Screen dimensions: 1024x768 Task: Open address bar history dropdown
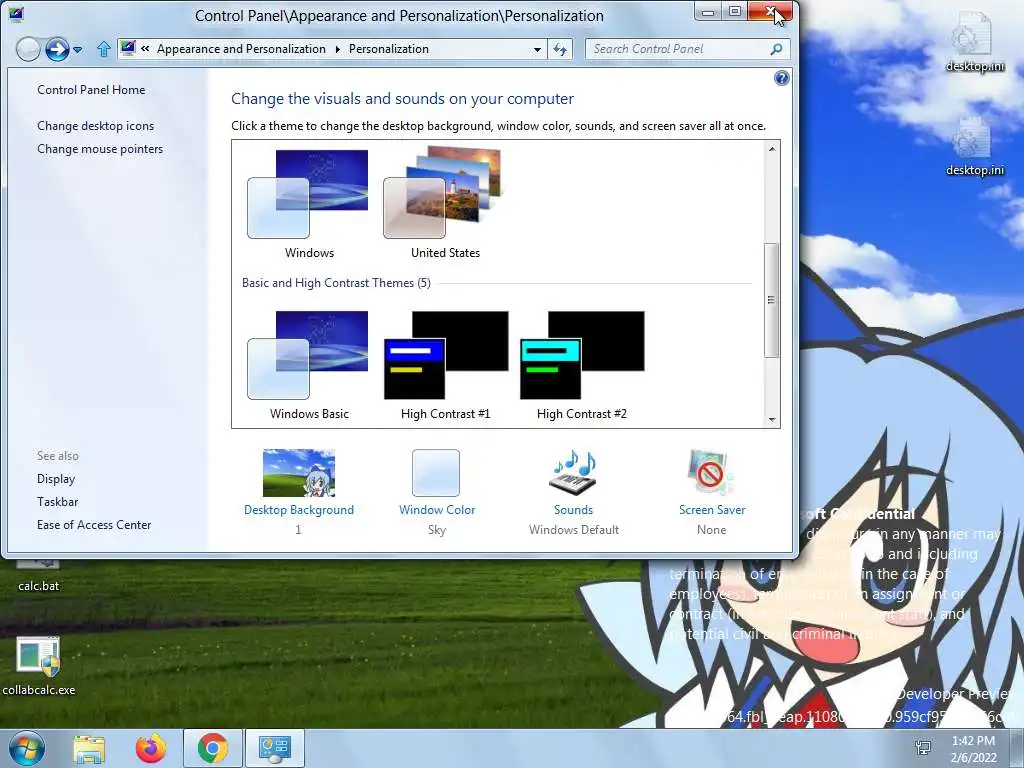tap(537, 50)
